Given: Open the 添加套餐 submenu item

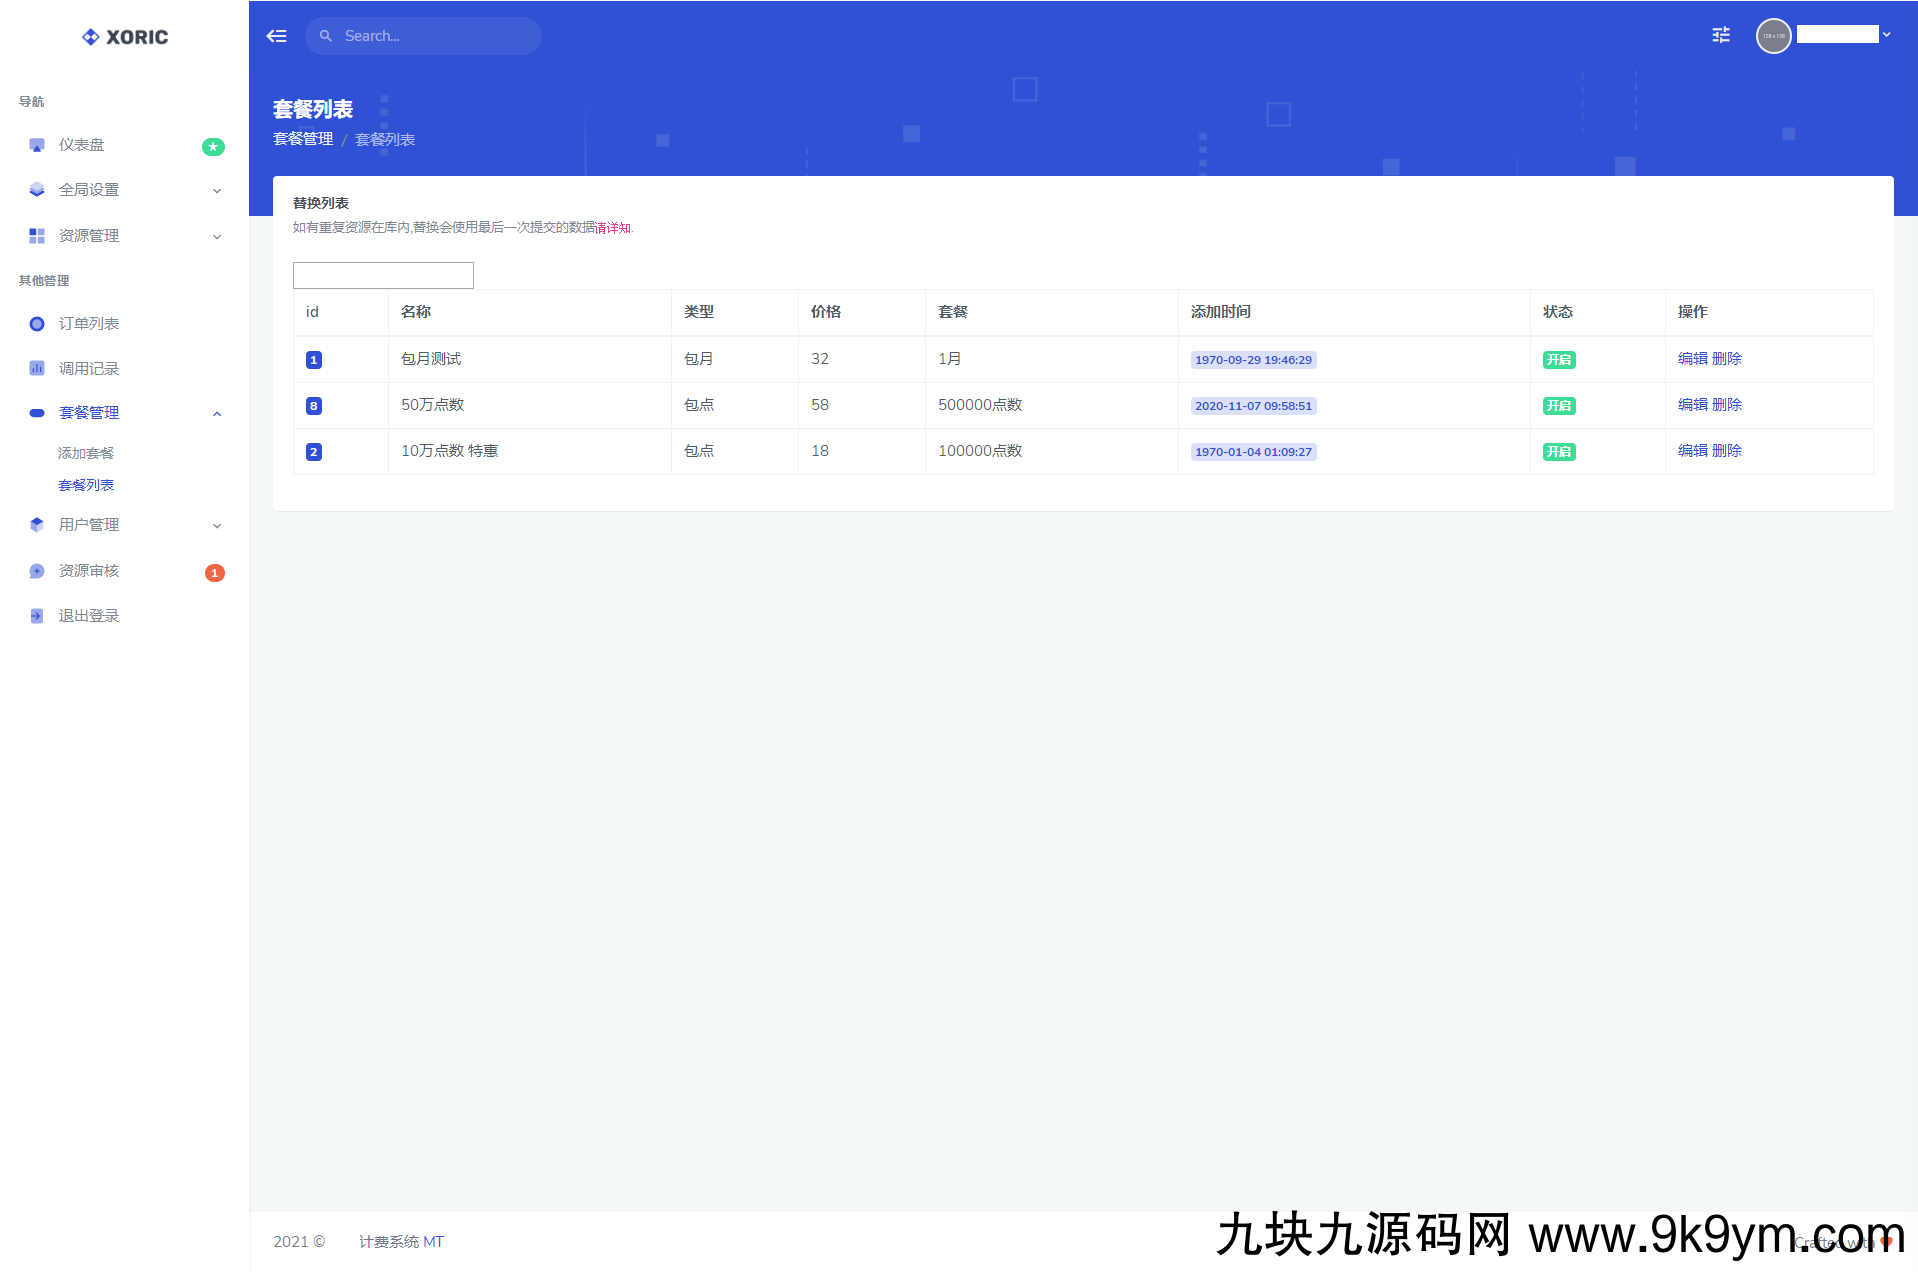Looking at the screenshot, I should click(86, 453).
